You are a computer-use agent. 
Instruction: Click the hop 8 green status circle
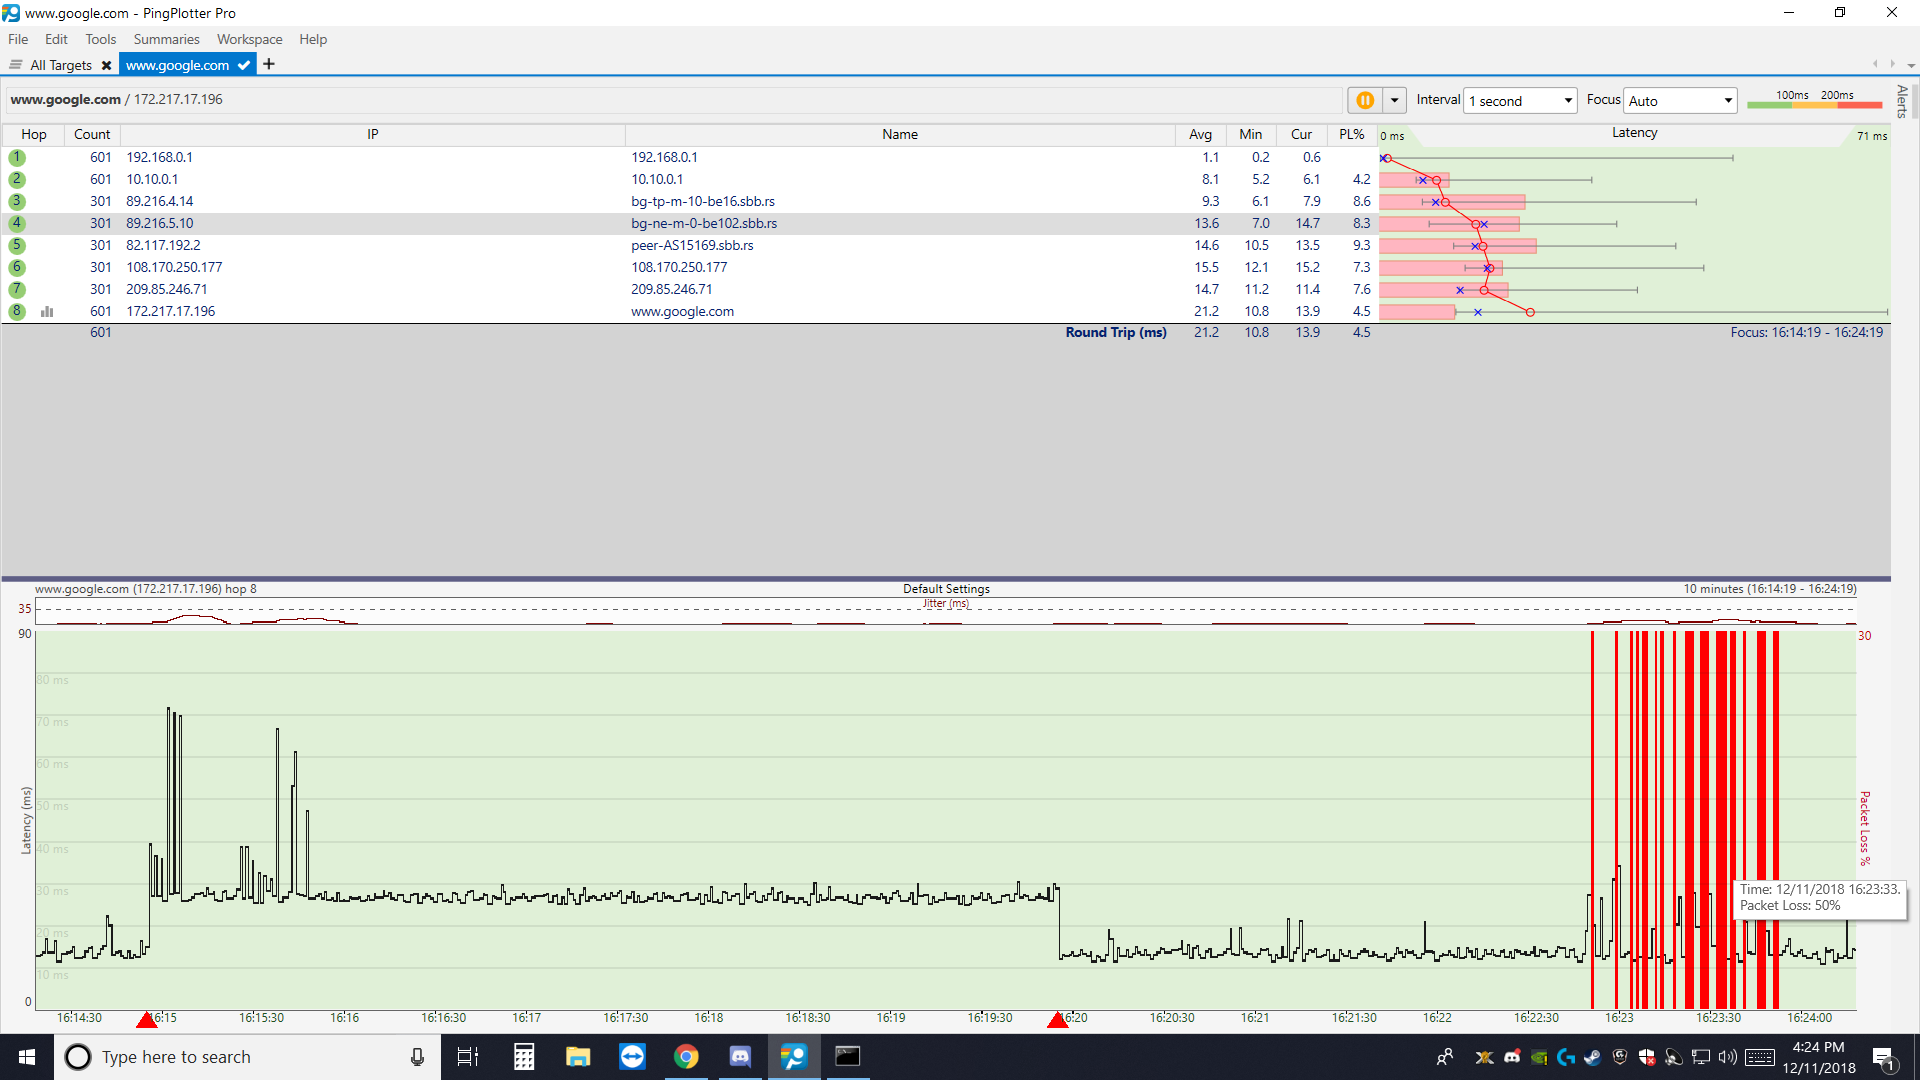pyautogui.click(x=17, y=311)
